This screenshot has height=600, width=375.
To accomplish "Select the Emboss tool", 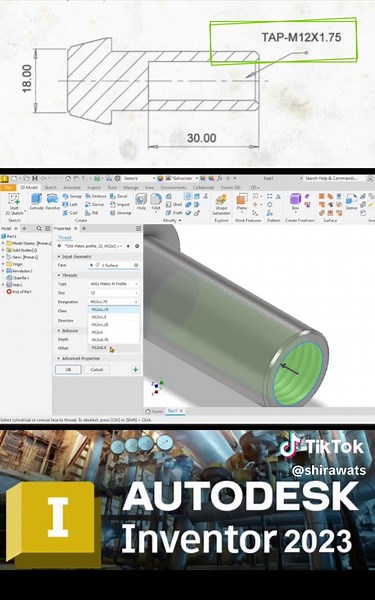I will pos(96,196).
